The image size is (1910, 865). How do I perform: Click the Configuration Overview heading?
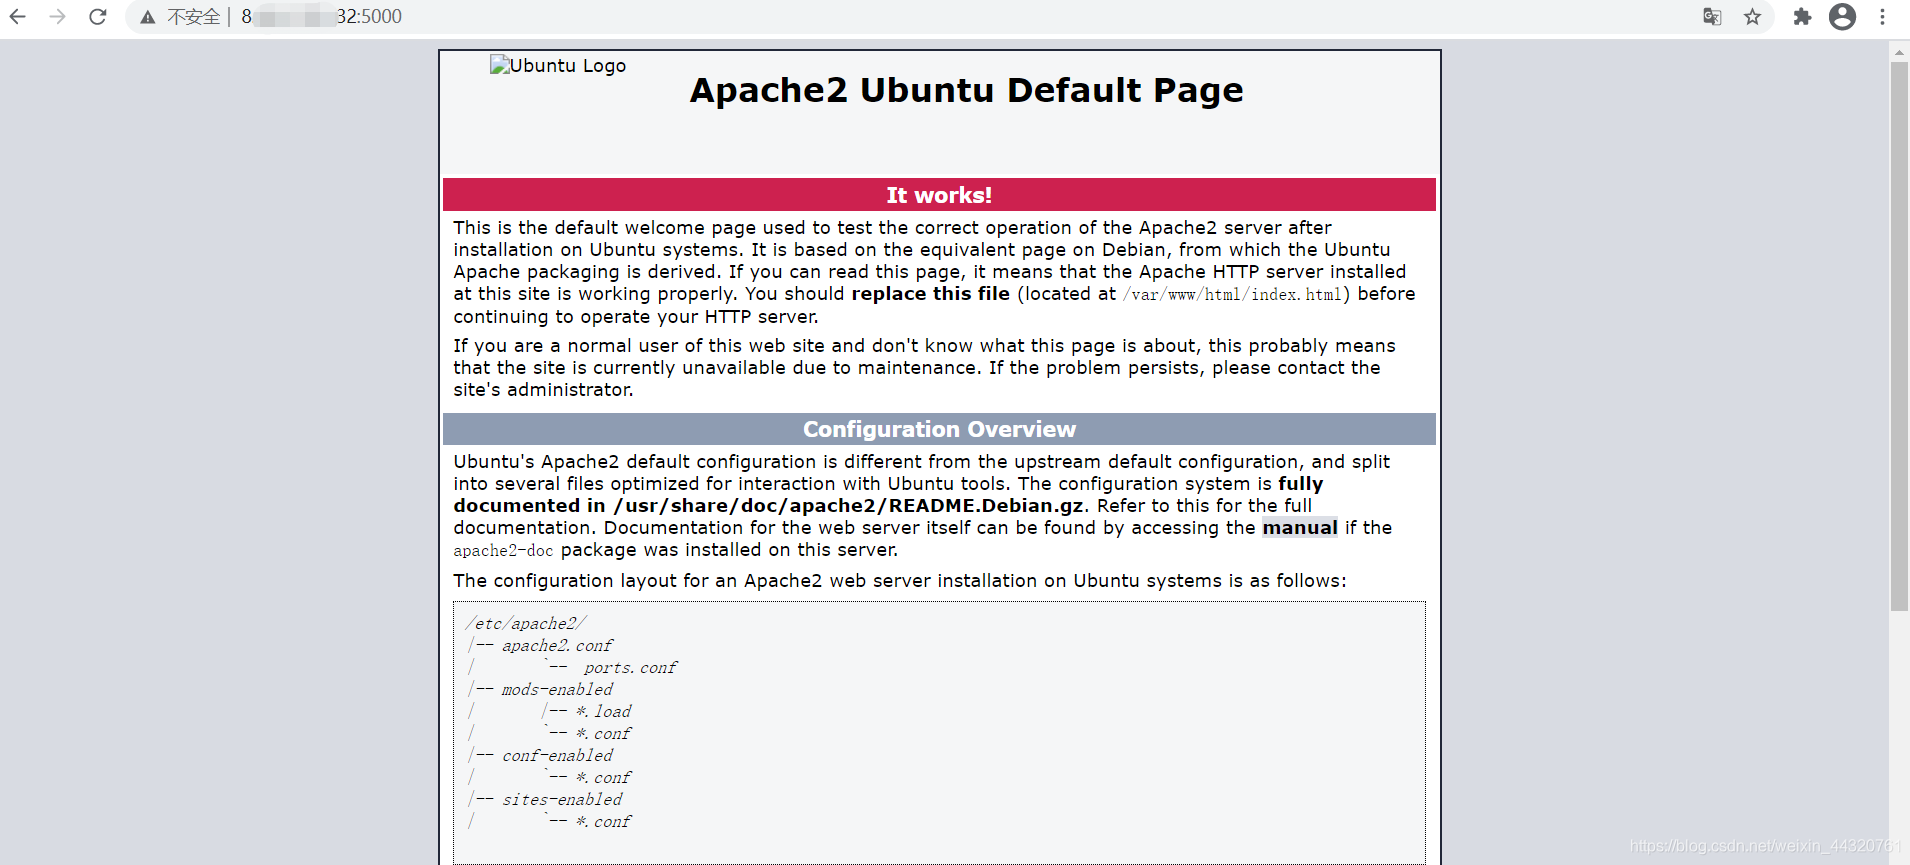(x=939, y=429)
